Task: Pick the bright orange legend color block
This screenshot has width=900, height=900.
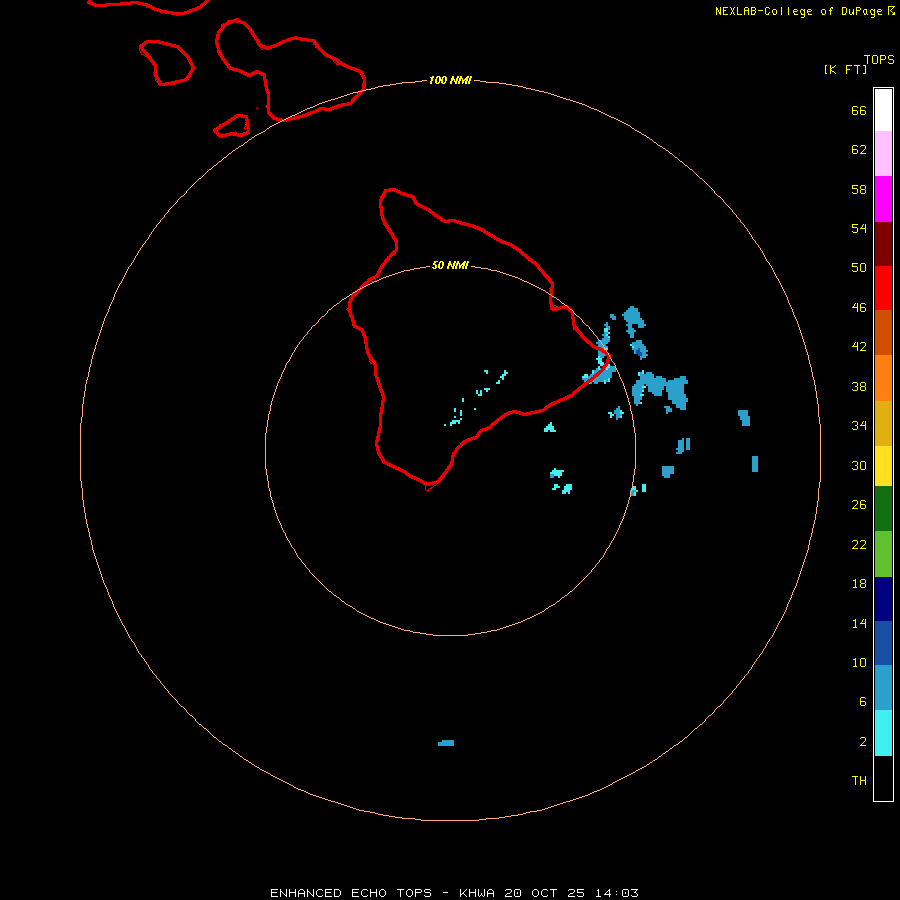Action: click(883, 378)
